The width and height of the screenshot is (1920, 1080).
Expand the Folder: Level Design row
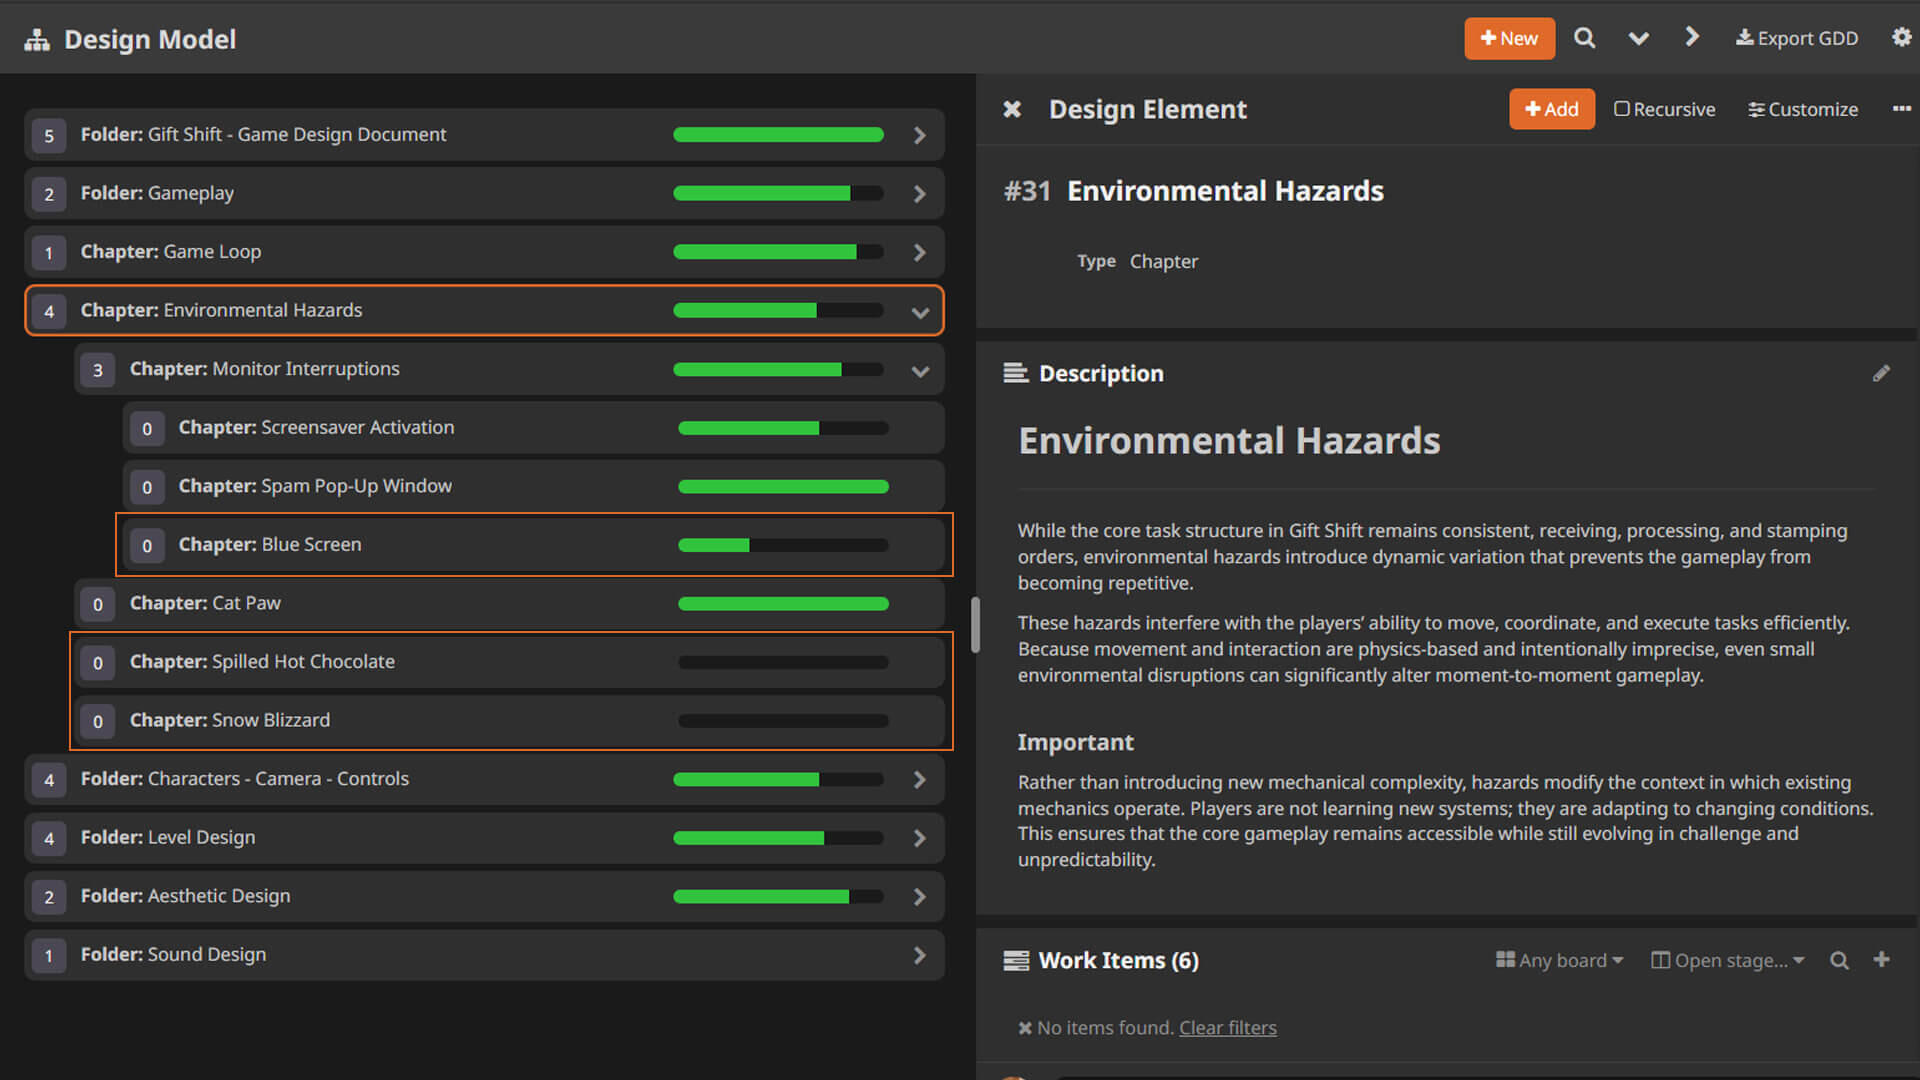coord(919,838)
